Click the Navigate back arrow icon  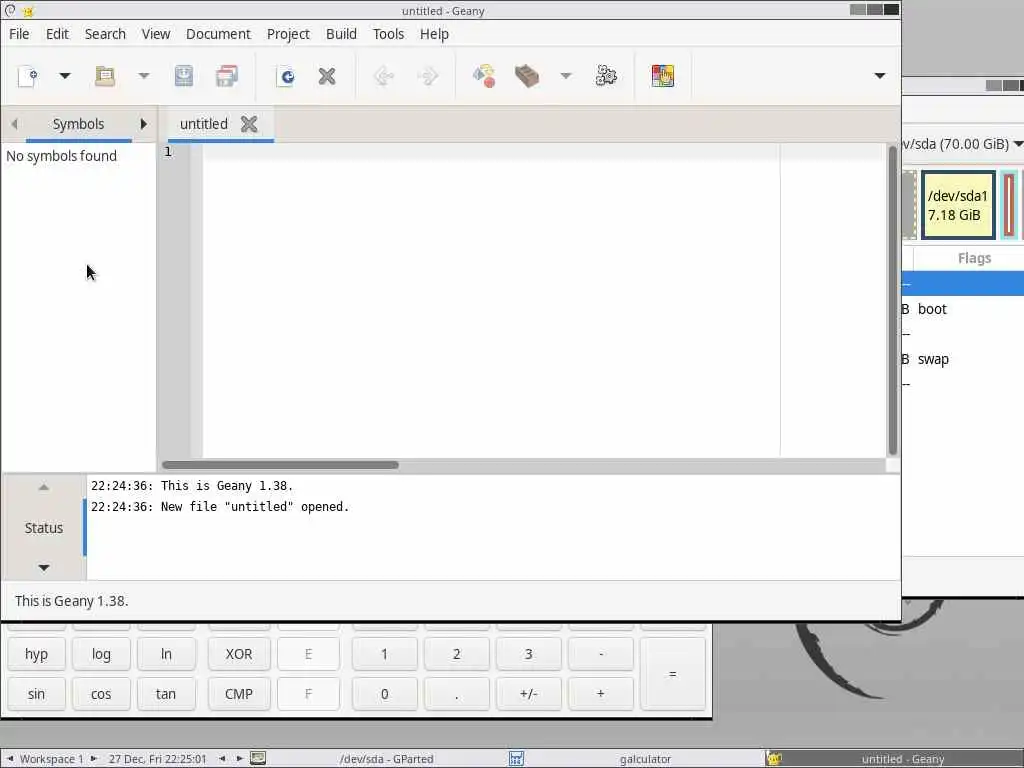pos(384,76)
